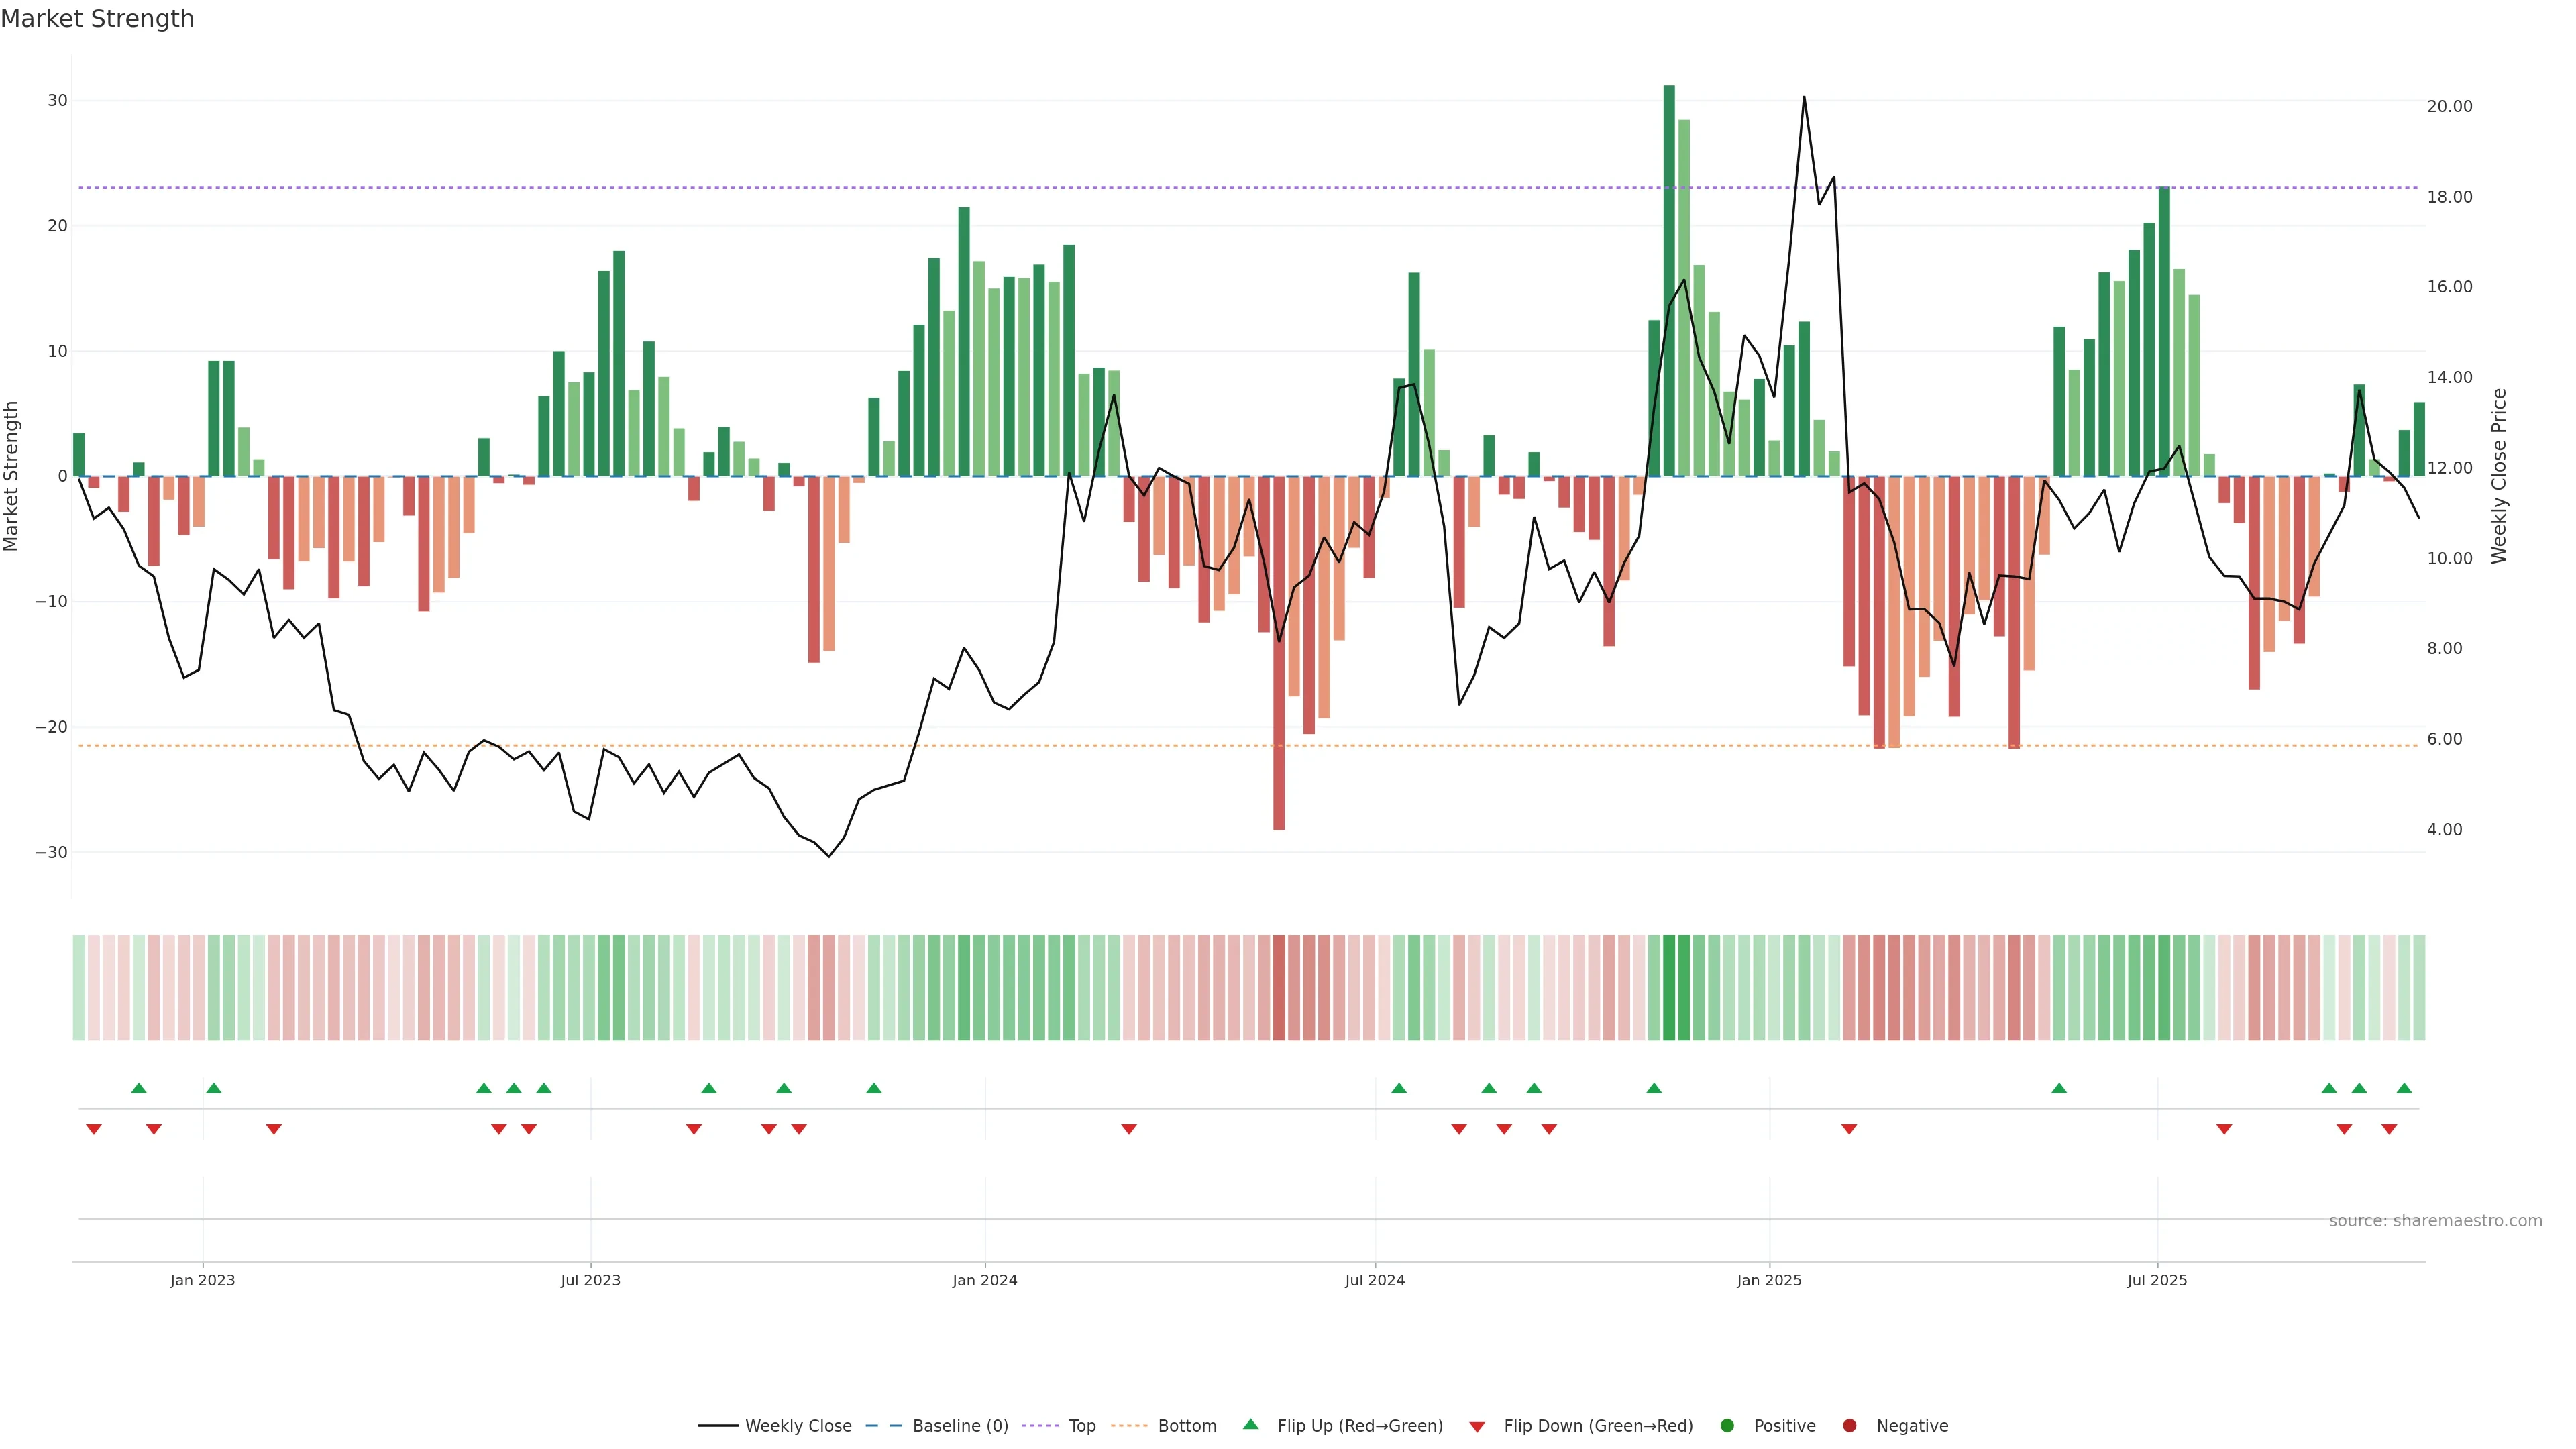
Task: Click the Weekly Close Price axis title
Action: coord(2499,476)
